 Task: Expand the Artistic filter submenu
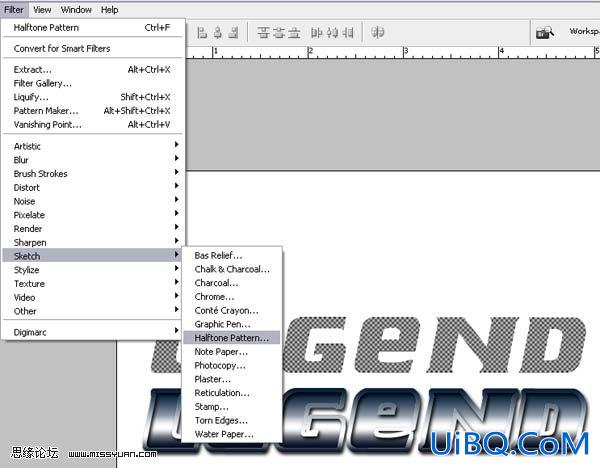92,146
